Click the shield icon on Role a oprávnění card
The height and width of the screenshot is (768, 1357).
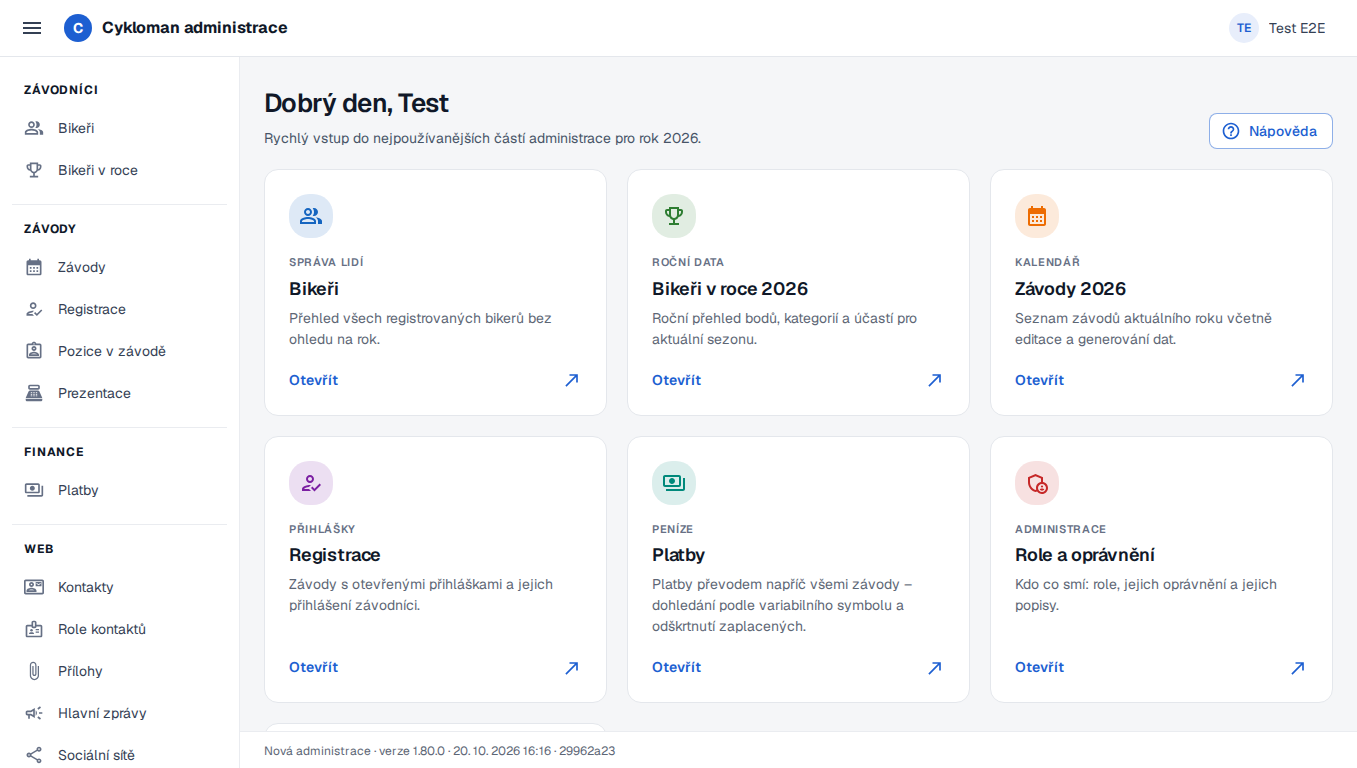(x=1037, y=483)
